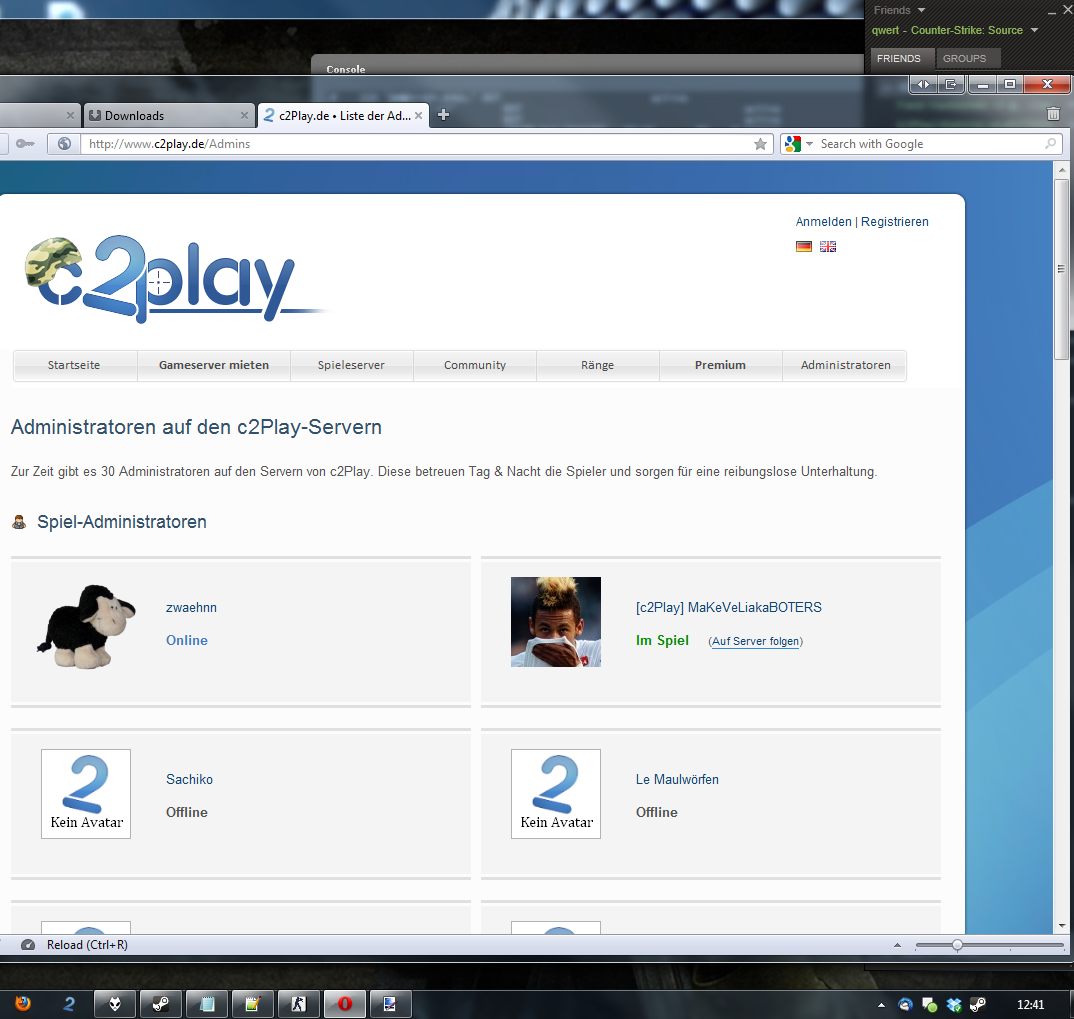Click the Counter-Strike taskbar icon
1074x1019 pixels.
coord(298,1004)
